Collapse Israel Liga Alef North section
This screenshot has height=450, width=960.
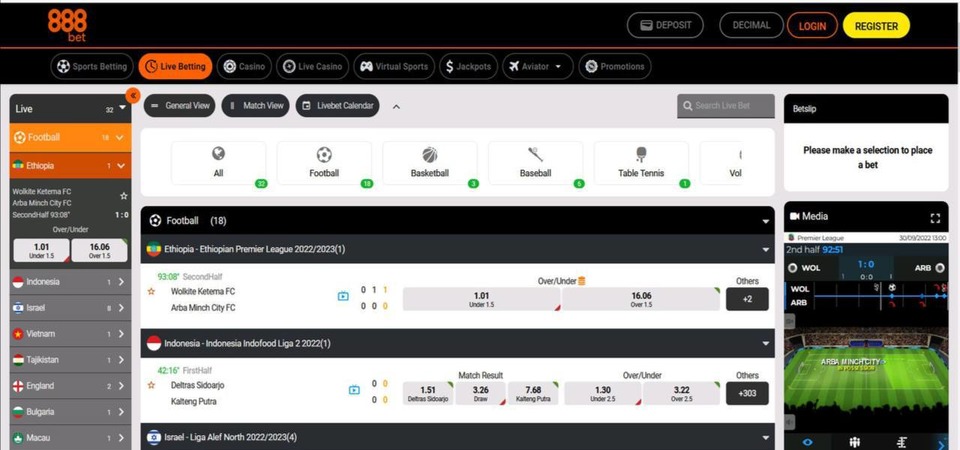click(x=457, y=437)
